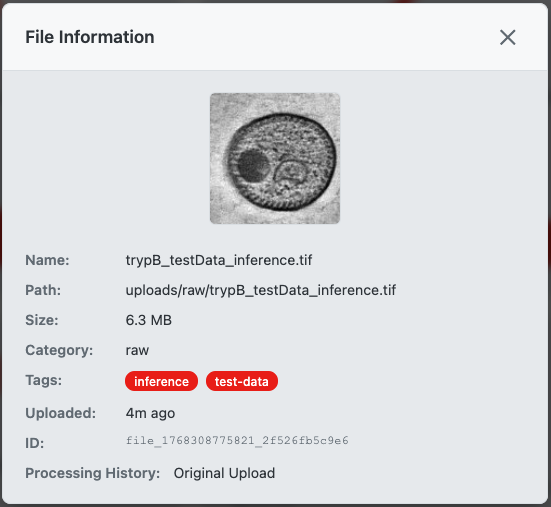This screenshot has width=551, height=507.
Task: Open the cell microscopy thumbnail preview
Action: (x=275, y=158)
